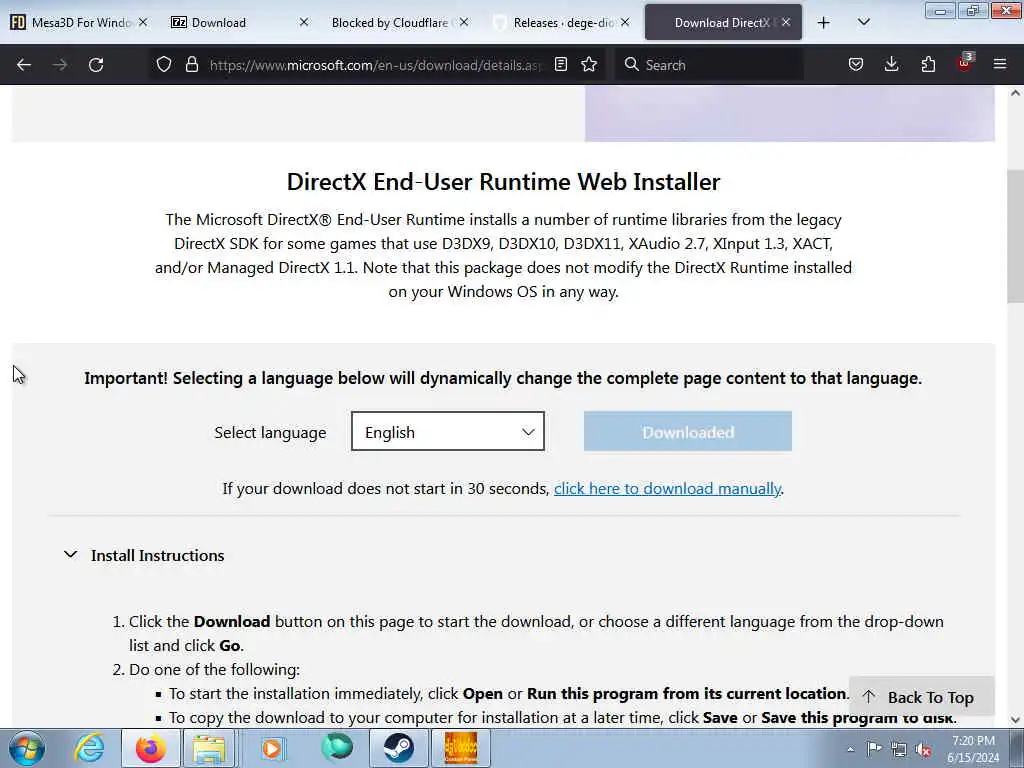
Task: Open network status tray icon
Action: 899,750
